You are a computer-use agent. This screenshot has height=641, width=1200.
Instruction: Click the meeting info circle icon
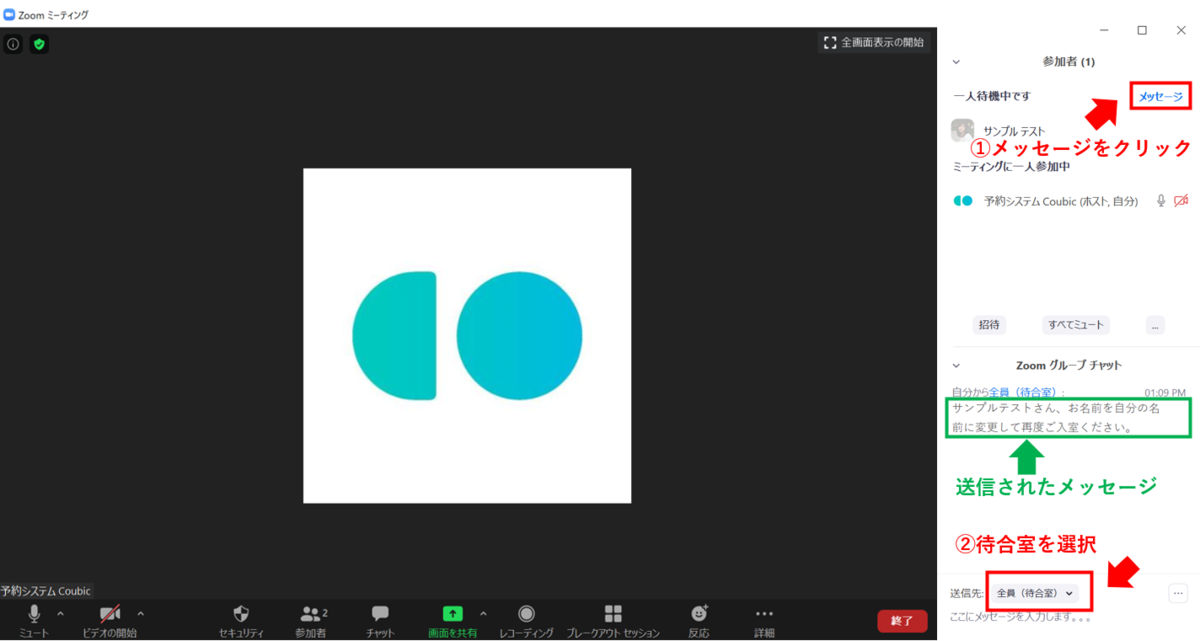coord(13,44)
